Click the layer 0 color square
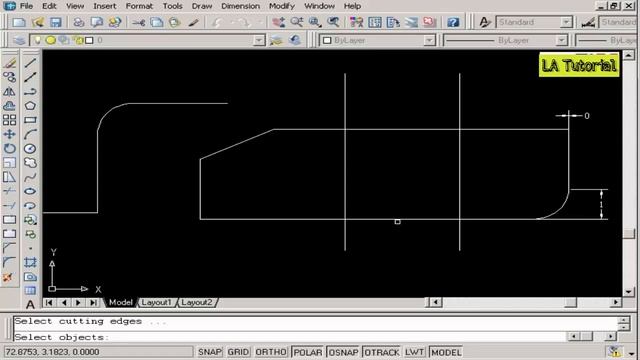Viewport: 640px width, 360px height. (x=89, y=40)
